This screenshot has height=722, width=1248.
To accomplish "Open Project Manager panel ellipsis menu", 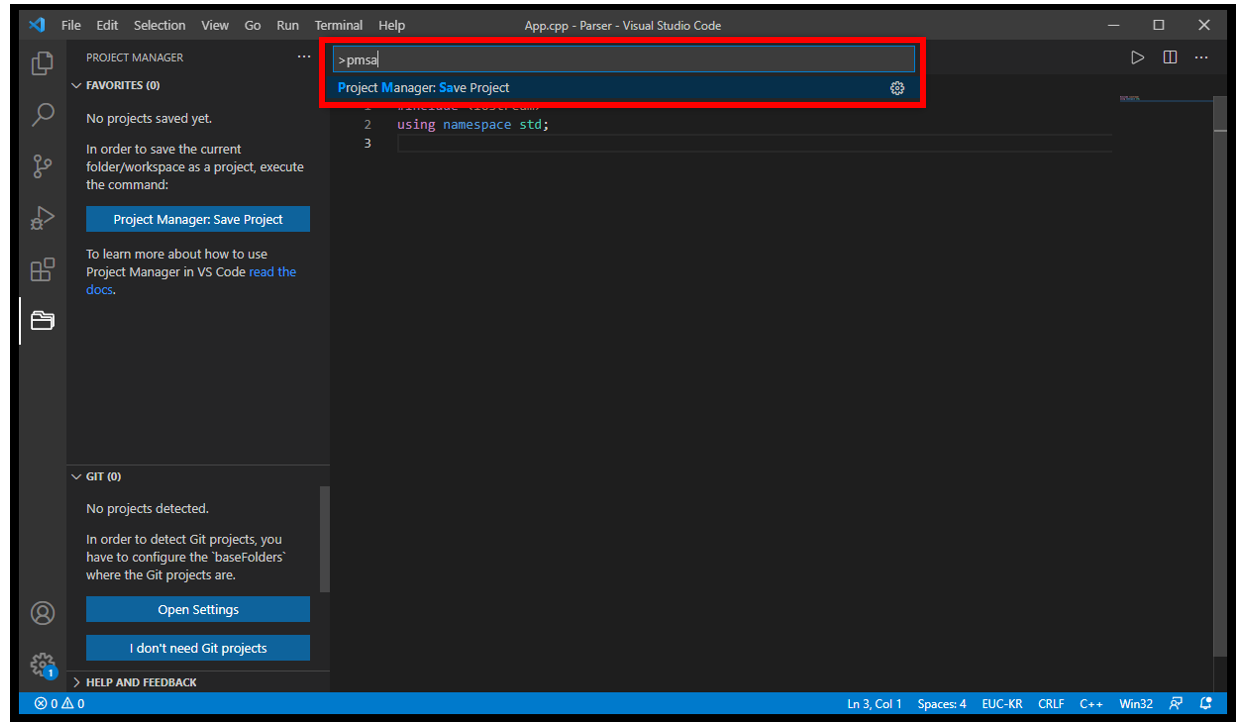I will 304,57.
